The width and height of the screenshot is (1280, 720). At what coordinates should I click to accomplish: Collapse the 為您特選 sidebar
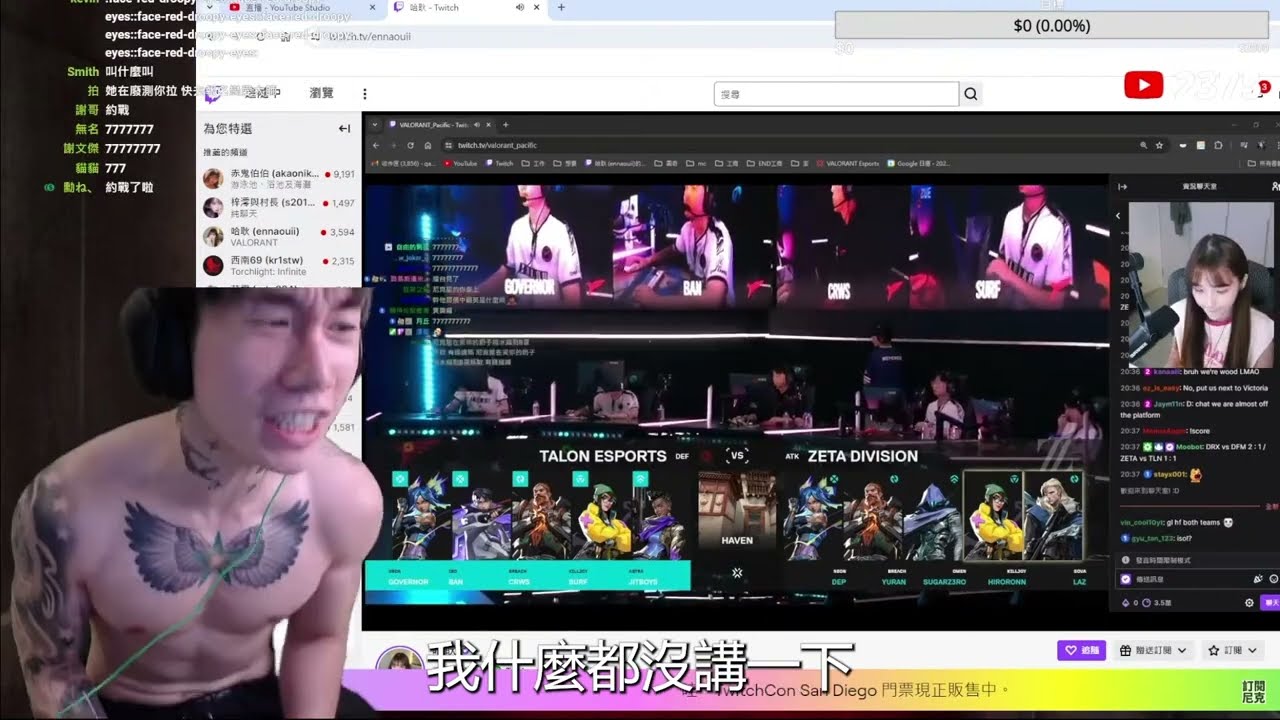pos(344,128)
